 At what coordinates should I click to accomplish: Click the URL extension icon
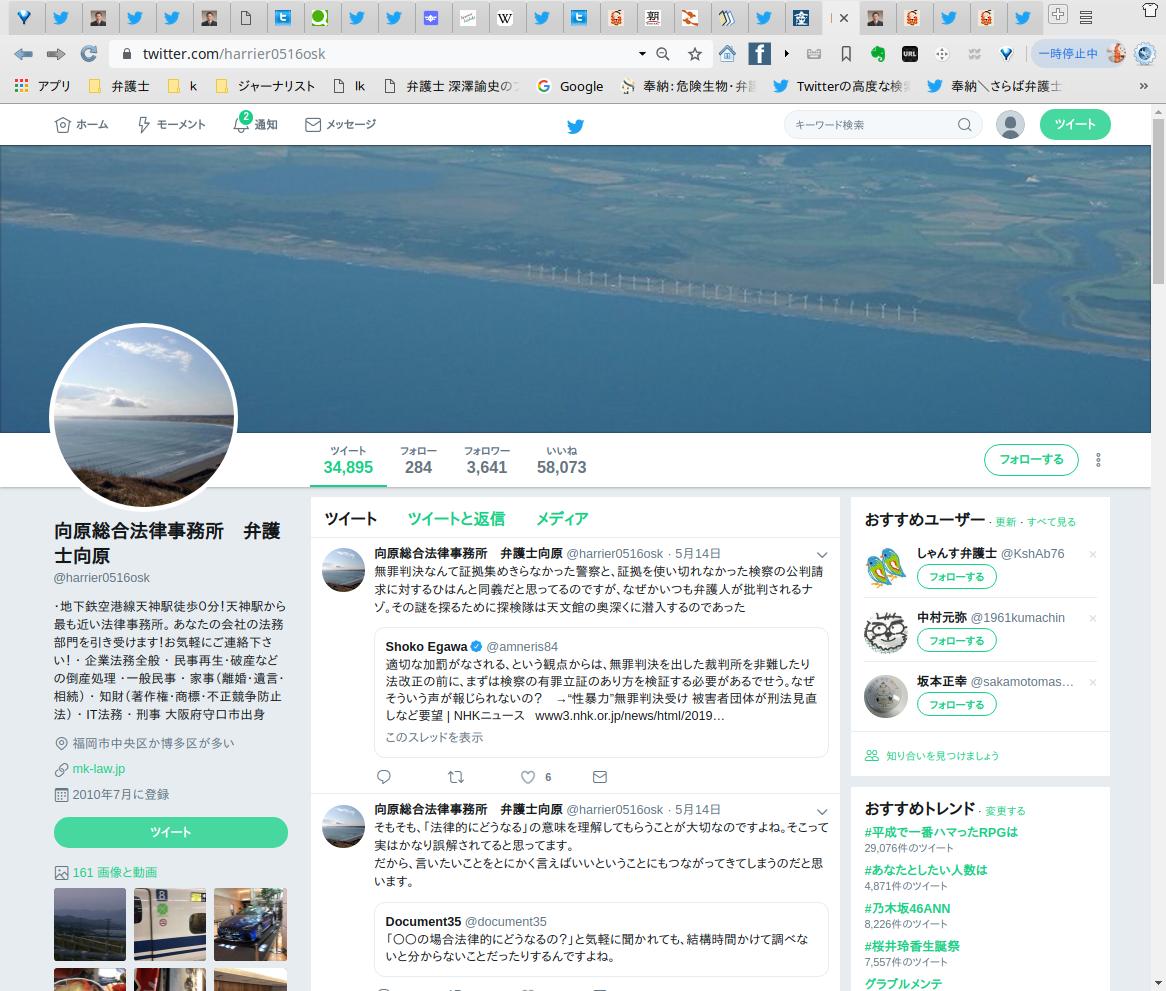tap(909, 54)
